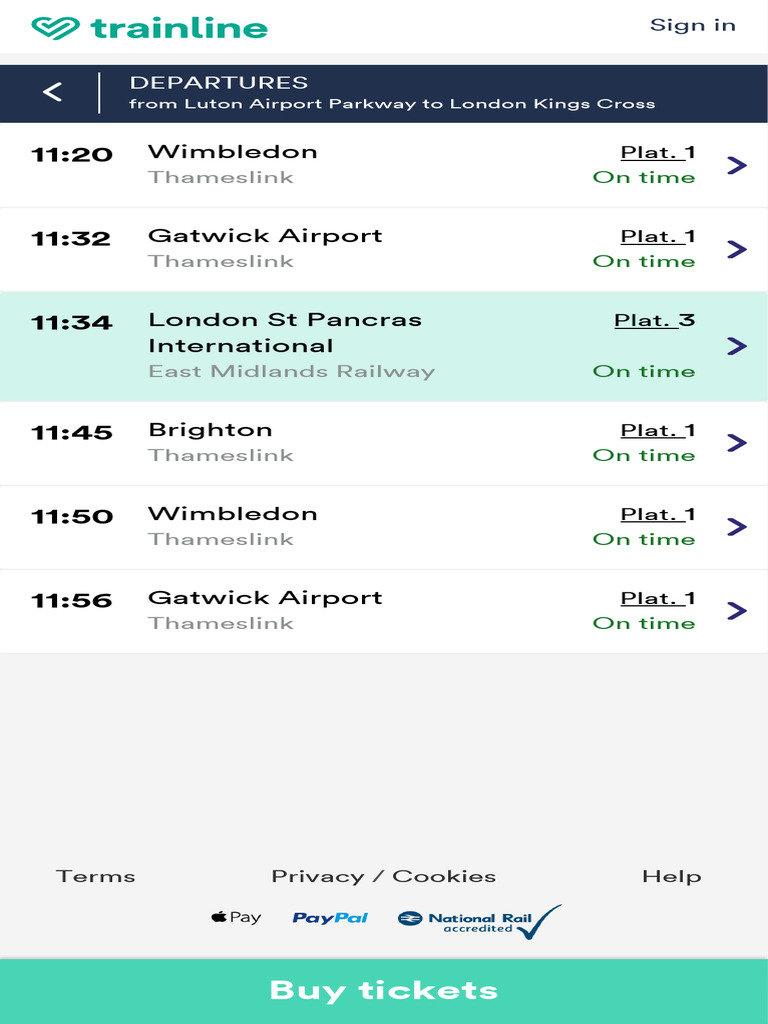This screenshot has height=1024, width=768.
Task: Click the National Rail accredited badge
Action: (x=479, y=921)
